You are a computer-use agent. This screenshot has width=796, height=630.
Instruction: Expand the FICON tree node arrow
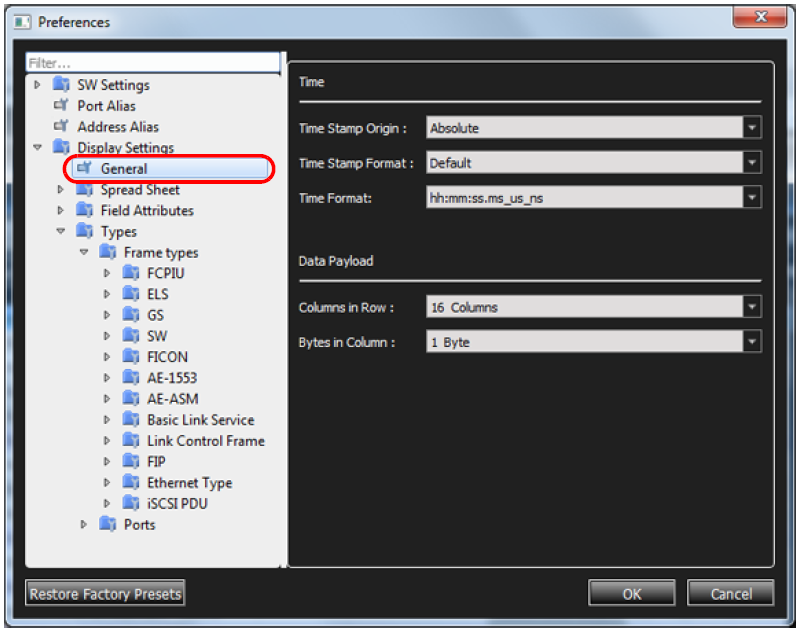pos(107,357)
